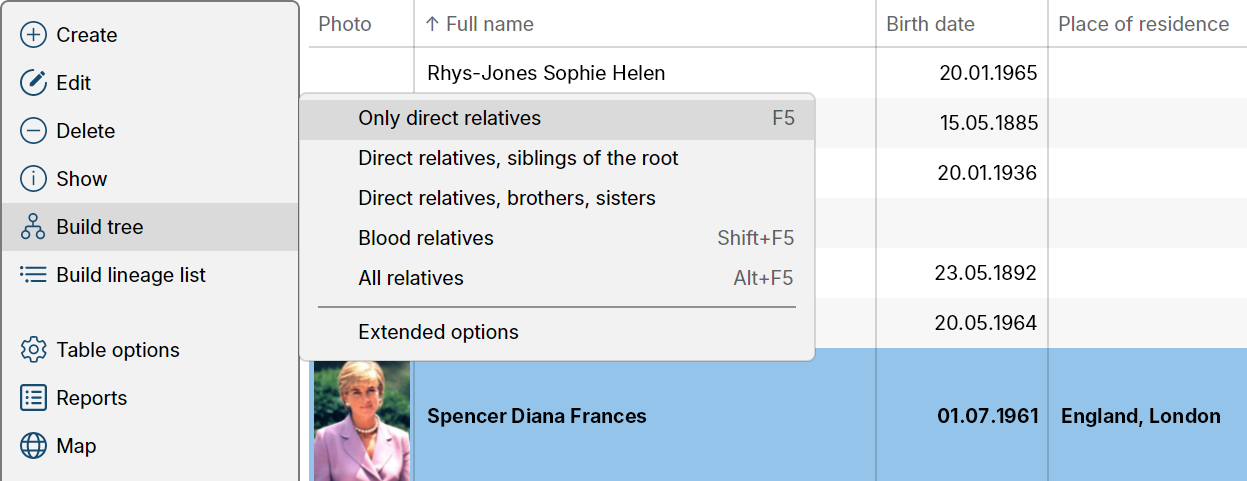Select Direct relatives, siblings of the root
Screen dimensions: 1247x481
point(557,158)
